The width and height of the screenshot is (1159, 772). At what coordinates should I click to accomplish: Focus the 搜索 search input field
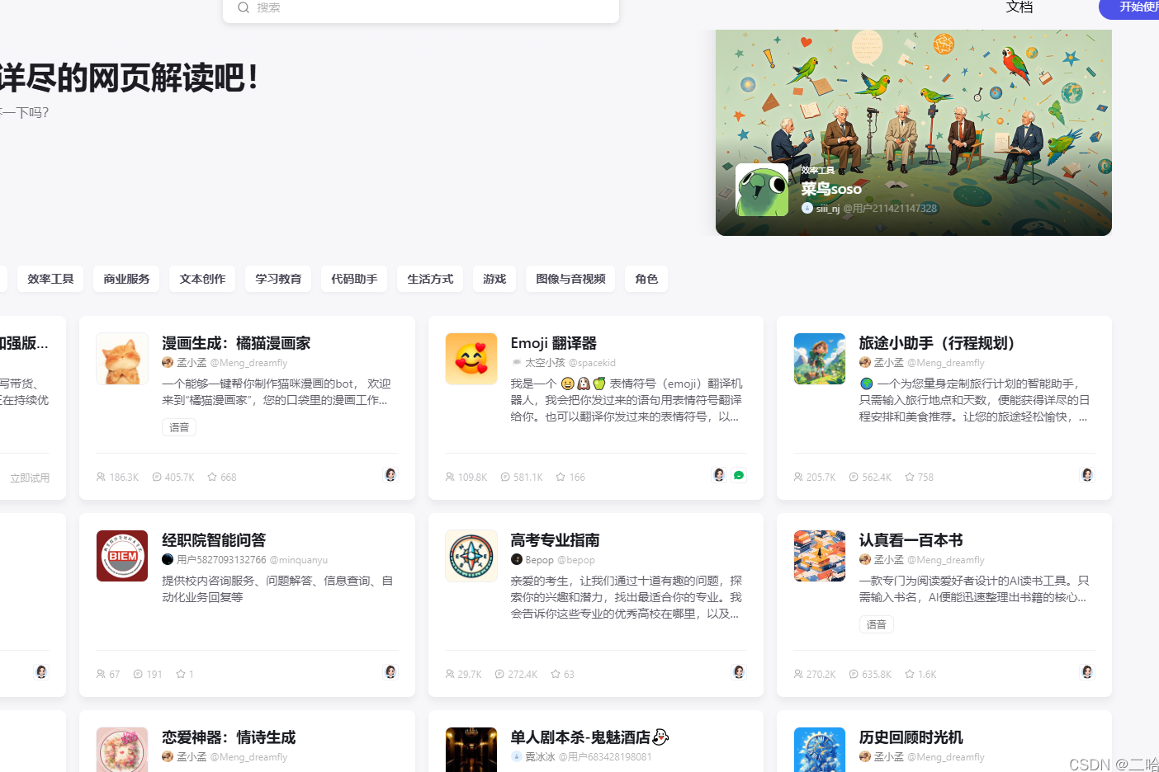pyautogui.click(x=421, y=8)
